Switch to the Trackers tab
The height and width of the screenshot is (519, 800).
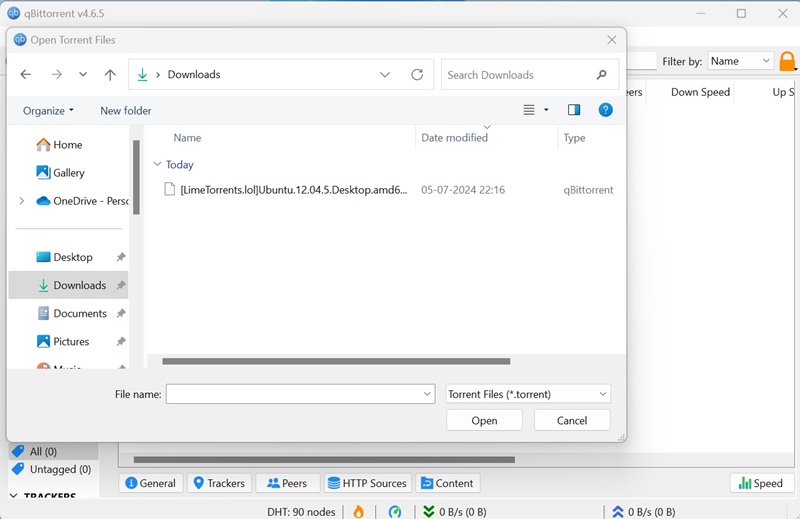coord(219,483)
